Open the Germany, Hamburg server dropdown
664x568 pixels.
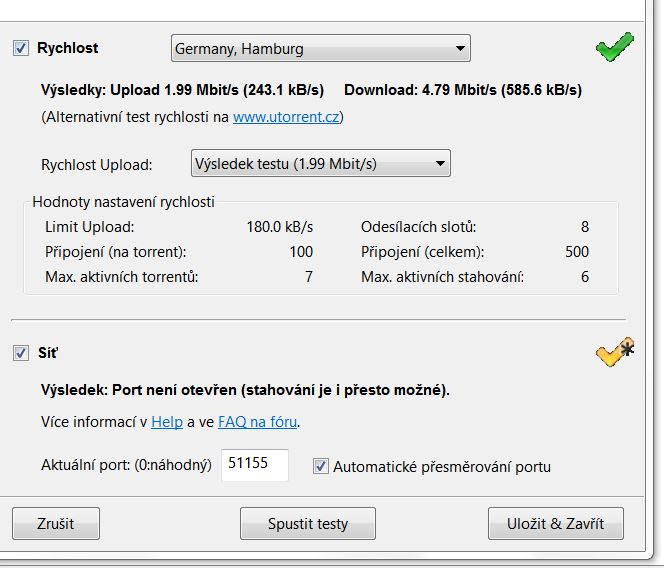click(x=320, y=48)
